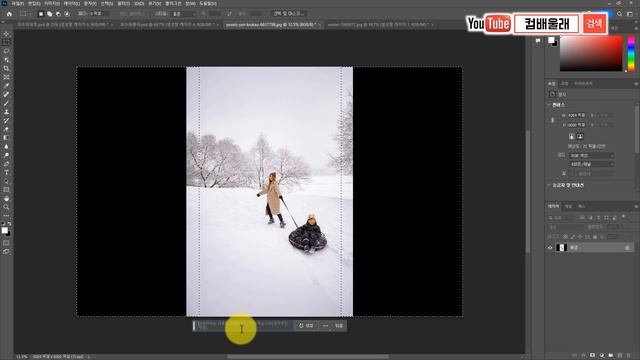Open the selection Style dropdown in options bar

point(184,14)
